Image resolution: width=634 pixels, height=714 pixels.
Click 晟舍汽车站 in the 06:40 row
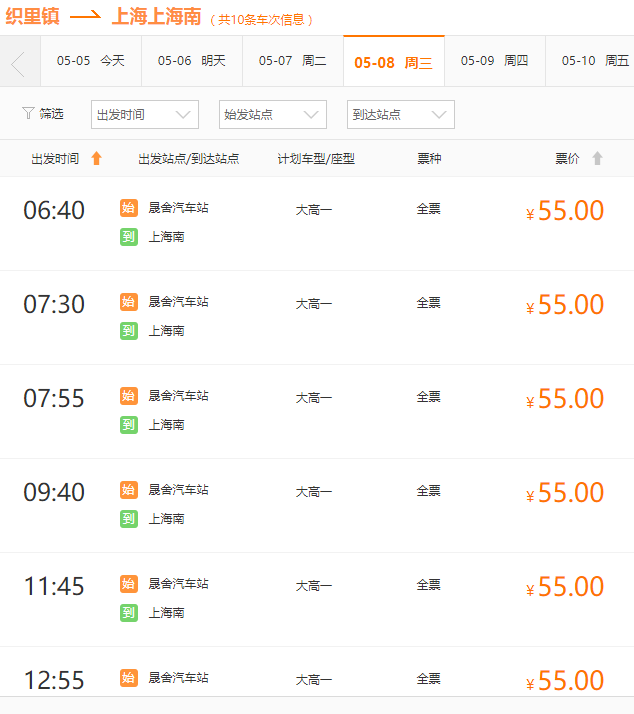[179, 208]
